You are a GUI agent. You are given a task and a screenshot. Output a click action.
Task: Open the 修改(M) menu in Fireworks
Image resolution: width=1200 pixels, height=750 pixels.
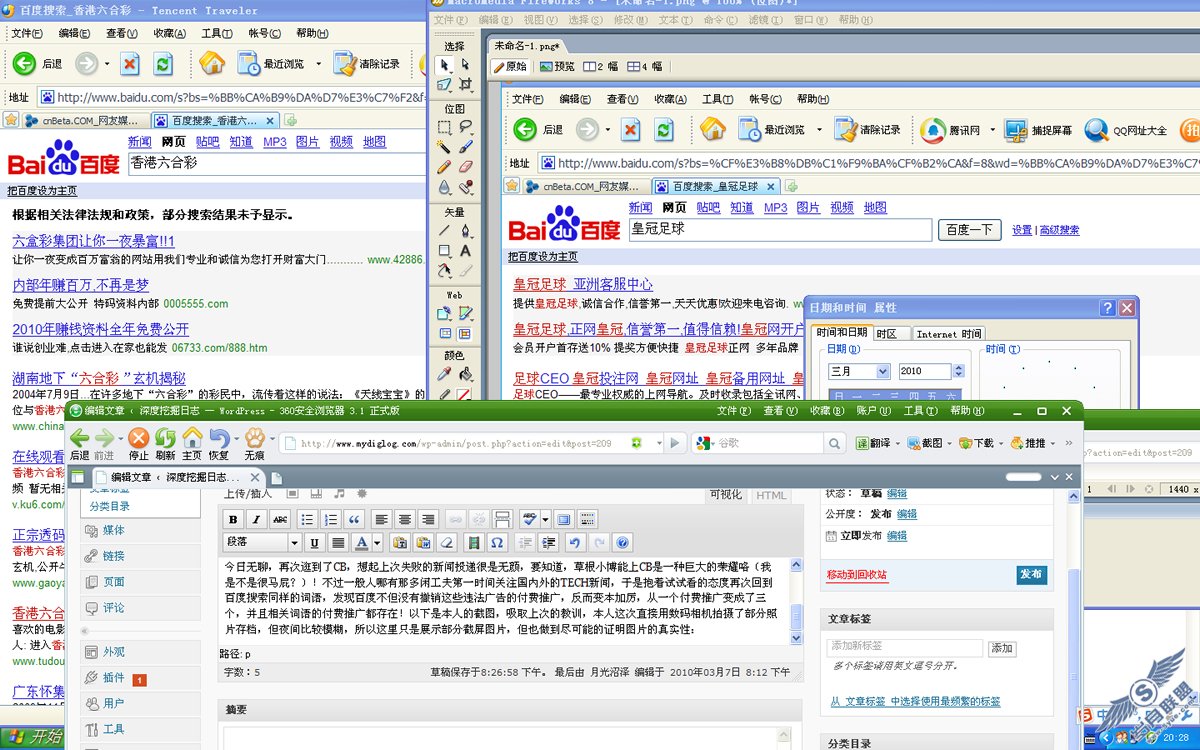pyautogui.click(x=631, y=20)
